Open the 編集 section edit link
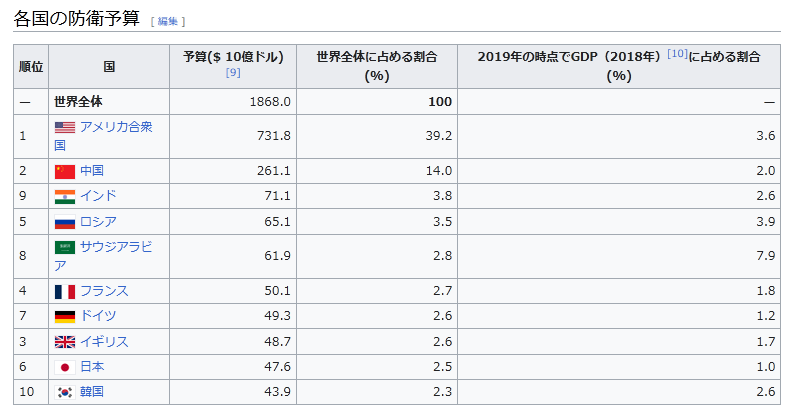The height and width of the screenshot is (414, 790). (x=168, y=21)
